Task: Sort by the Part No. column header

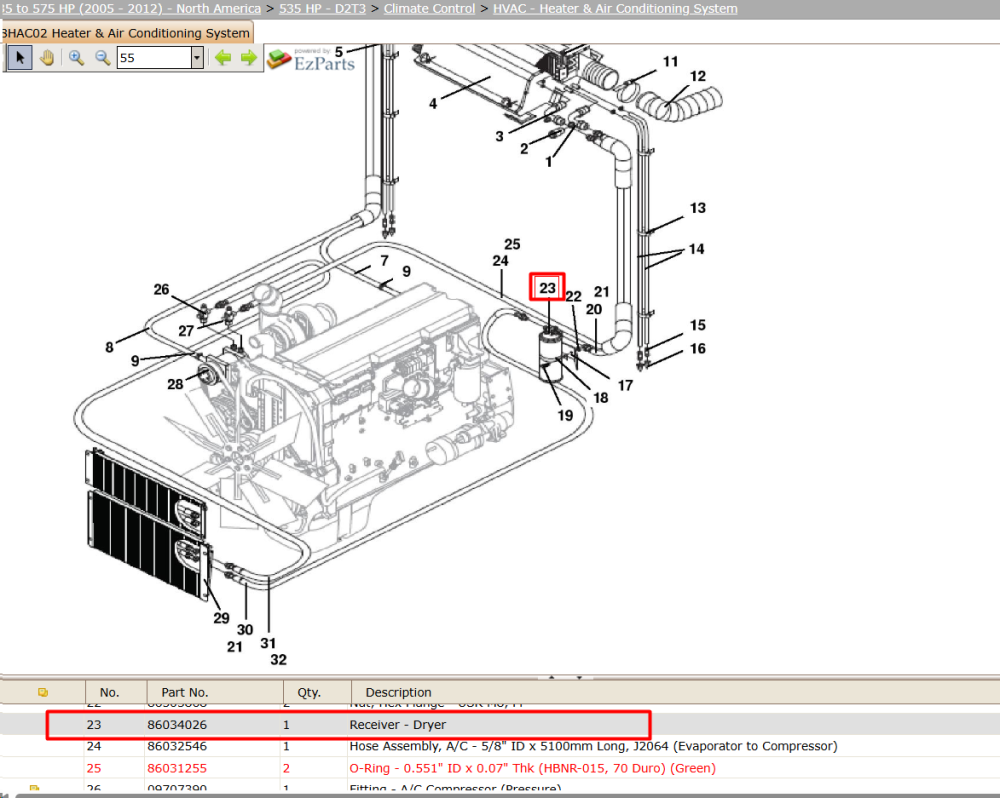Action: [184, 692]
